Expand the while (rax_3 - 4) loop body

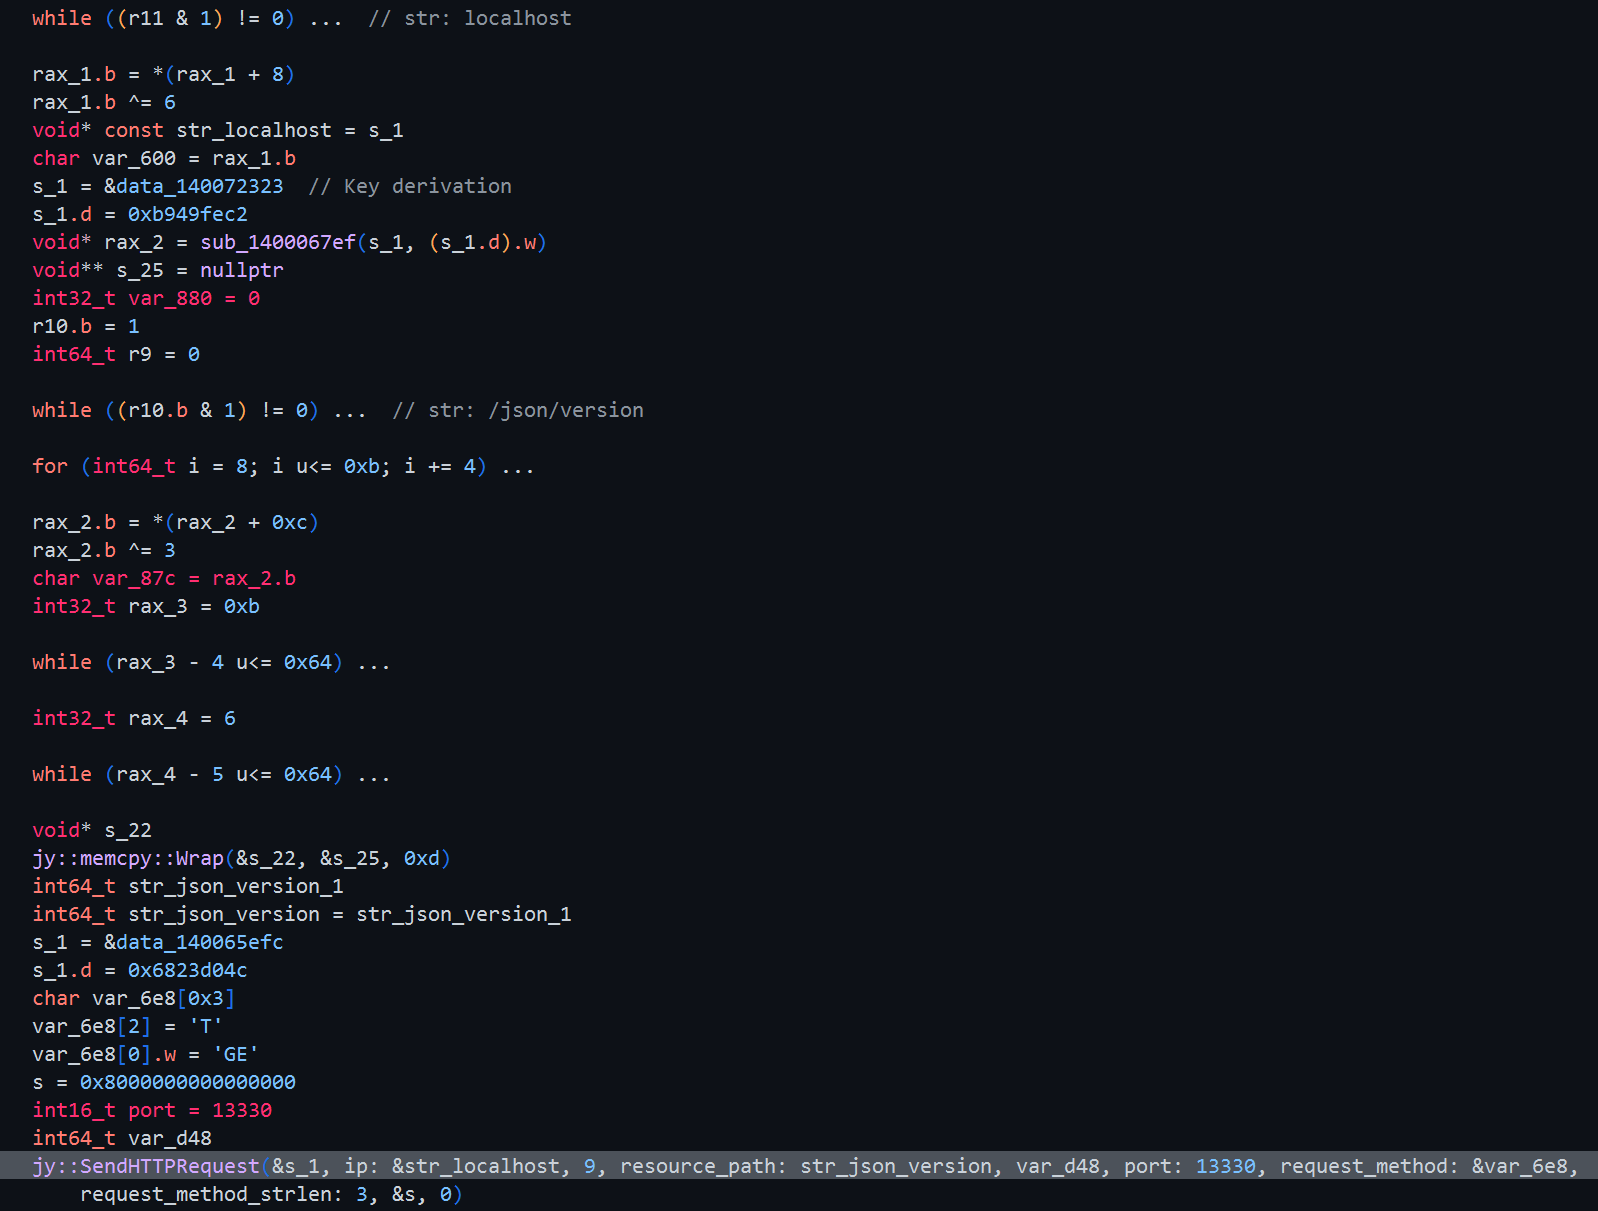(x=374, y=663)
